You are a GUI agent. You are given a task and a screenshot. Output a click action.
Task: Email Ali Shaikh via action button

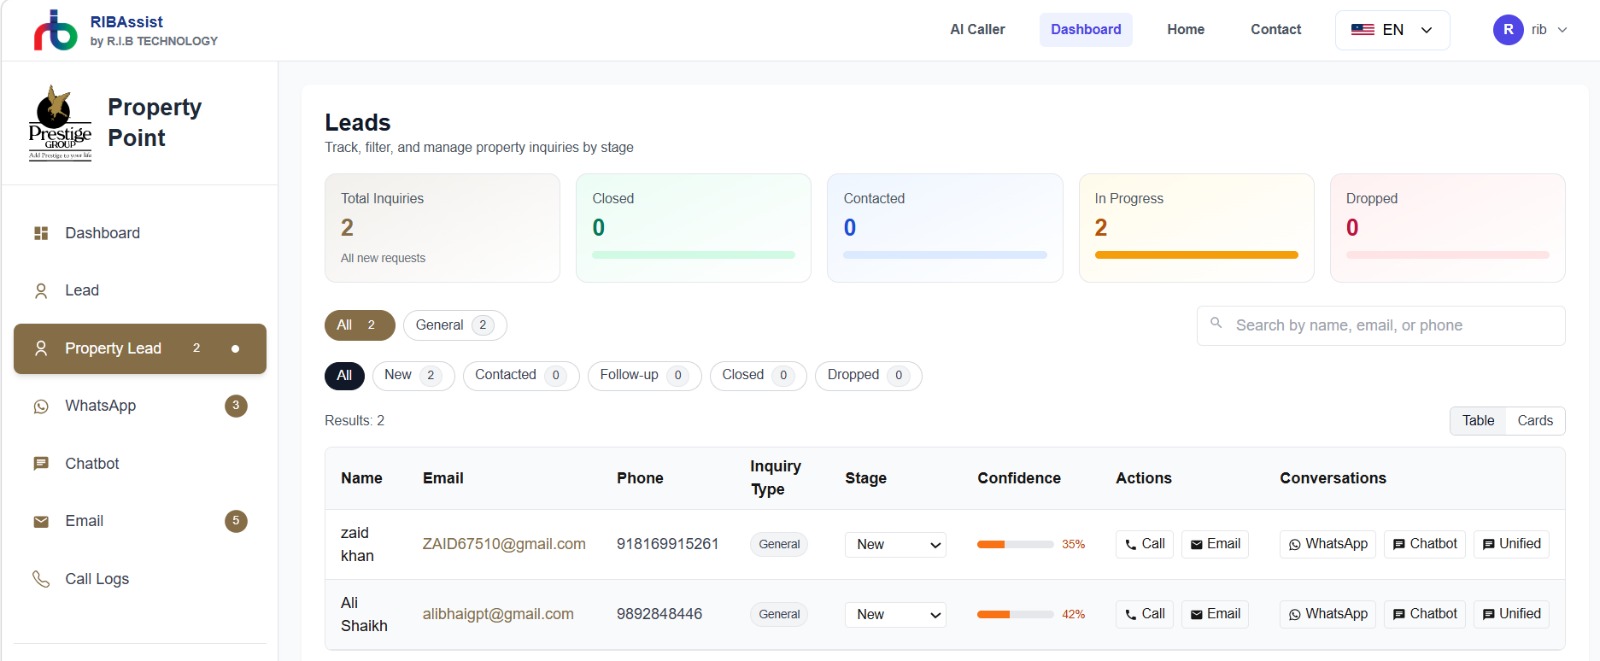coord(1215,614)
